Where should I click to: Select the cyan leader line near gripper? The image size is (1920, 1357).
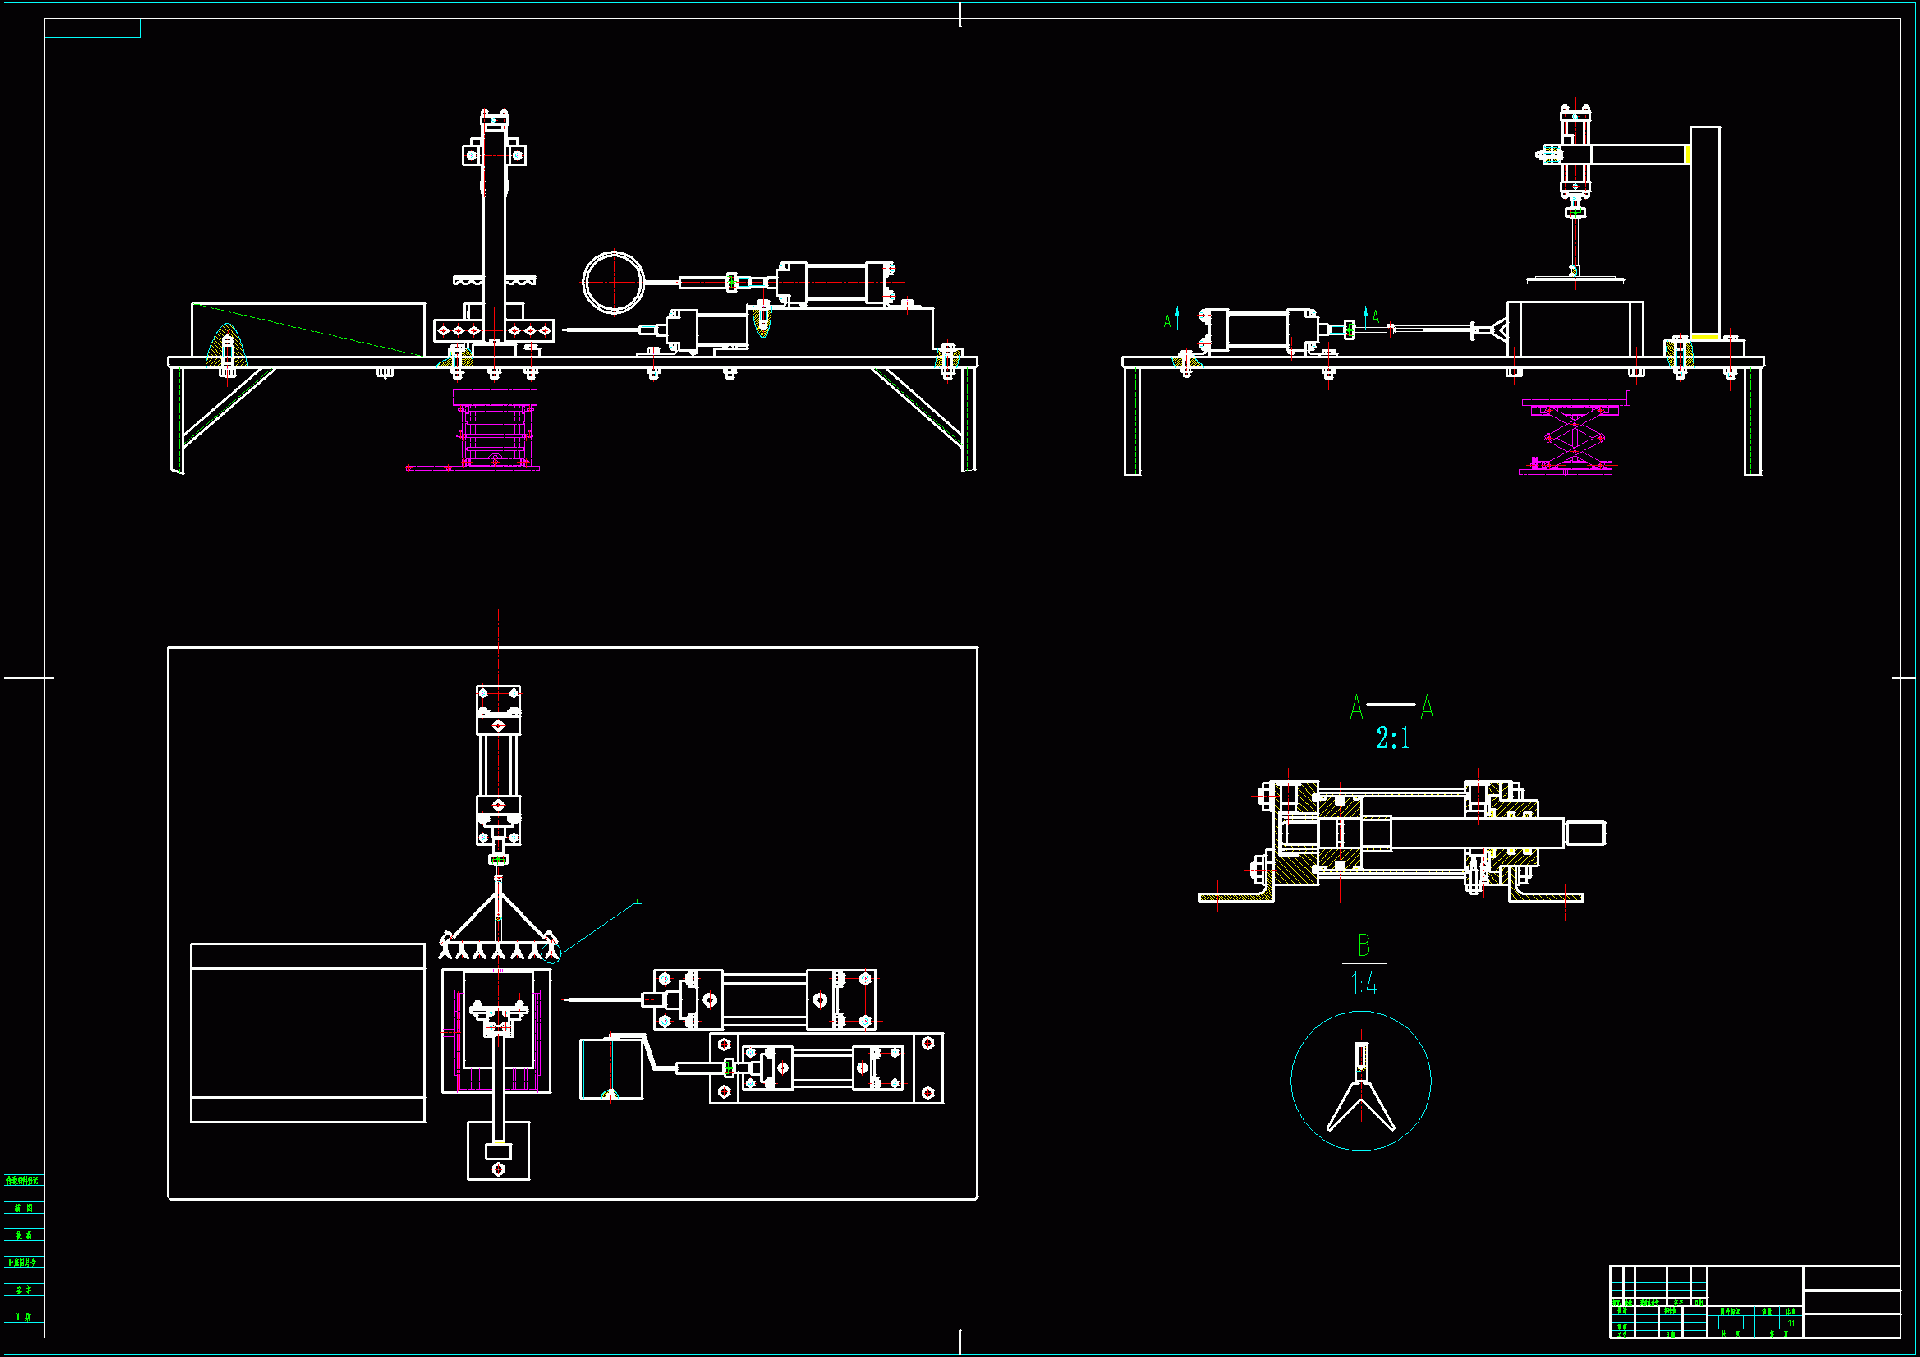pos(600,927)
